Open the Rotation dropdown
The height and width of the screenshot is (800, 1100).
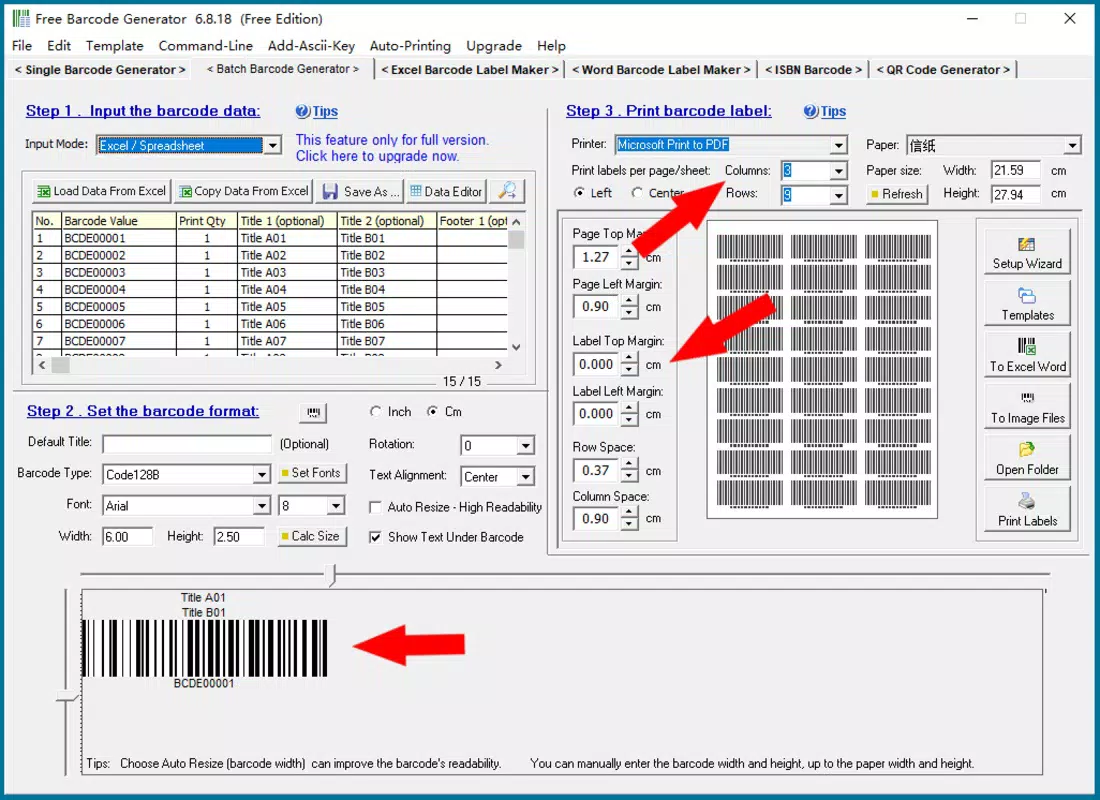[x=525, y=446]
